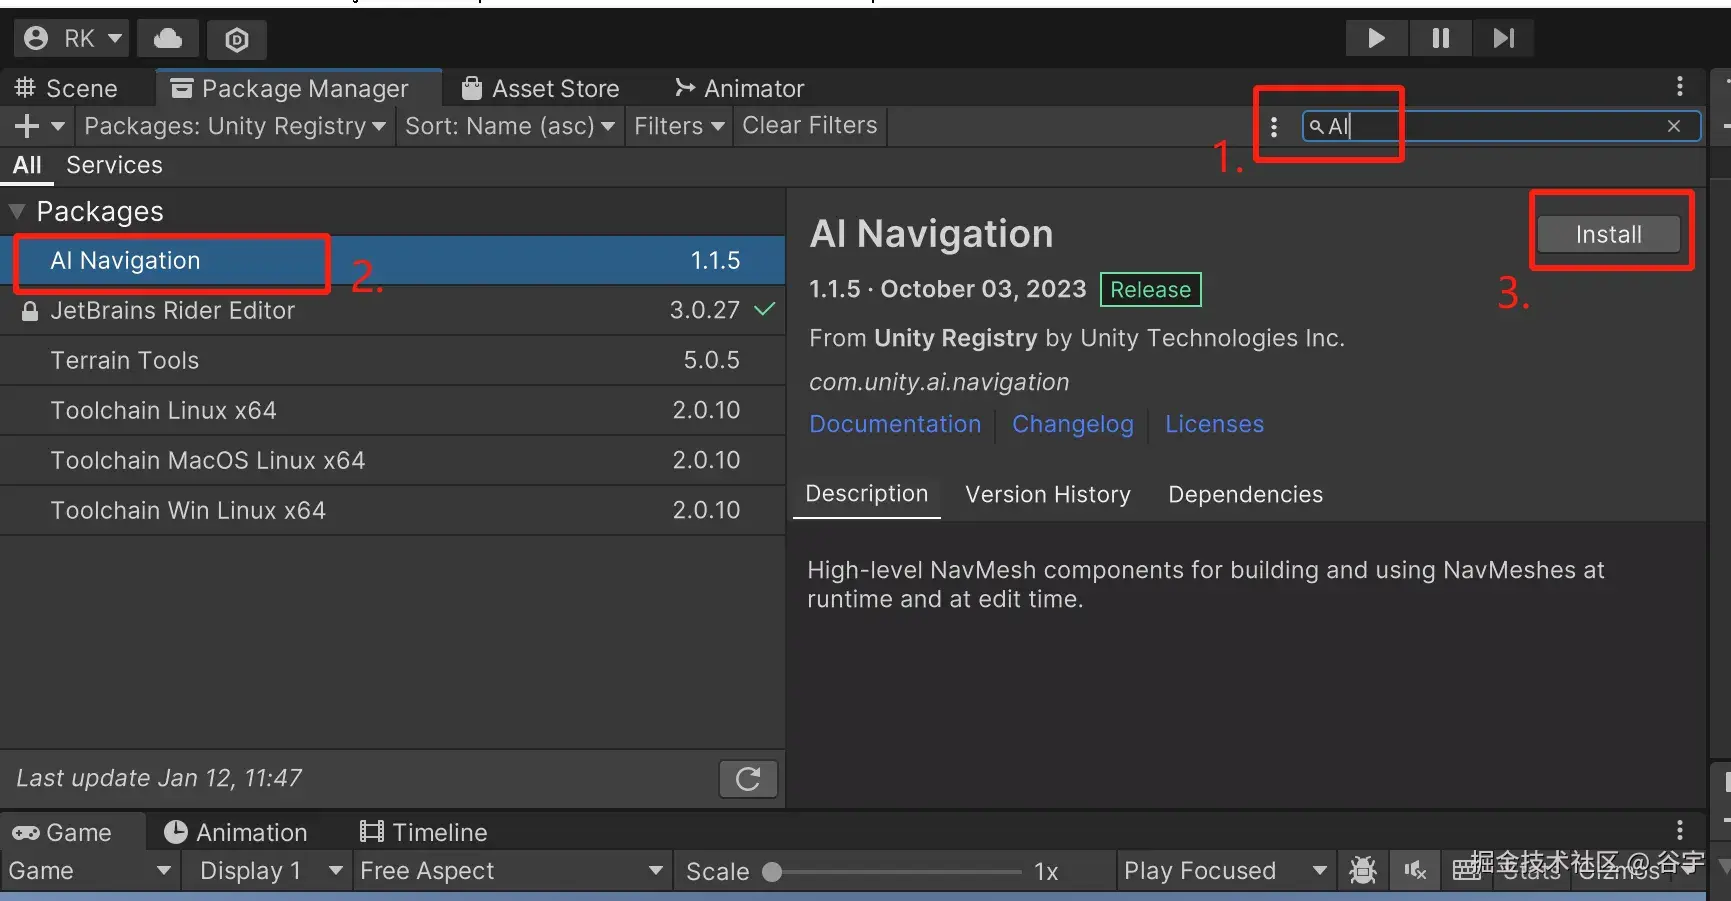Open the Play Focused dropdown
1731x901 pixels.
pyautogui.click(x=1224, y=870)
